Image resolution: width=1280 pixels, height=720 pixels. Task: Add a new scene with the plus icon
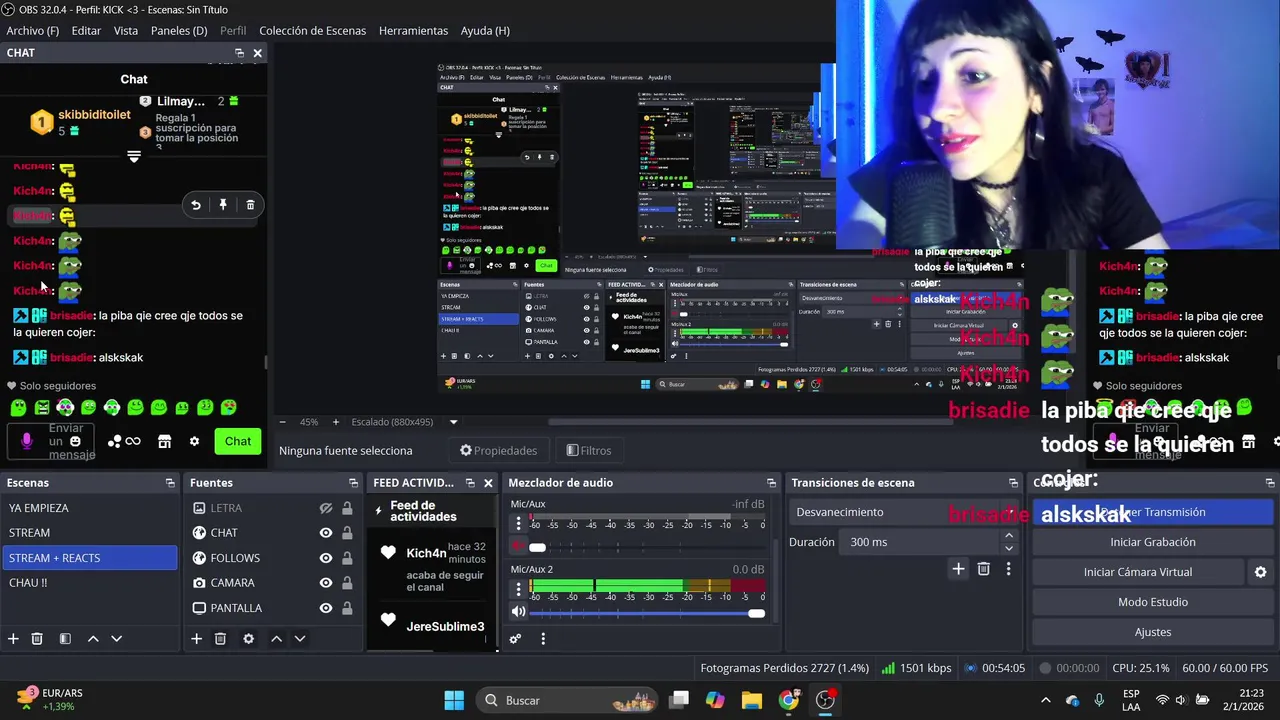coord(13,639)
